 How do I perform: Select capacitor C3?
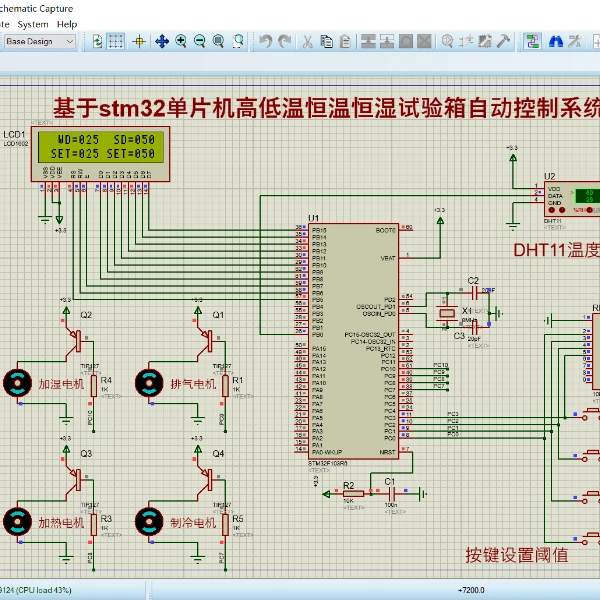pos(474,328)
